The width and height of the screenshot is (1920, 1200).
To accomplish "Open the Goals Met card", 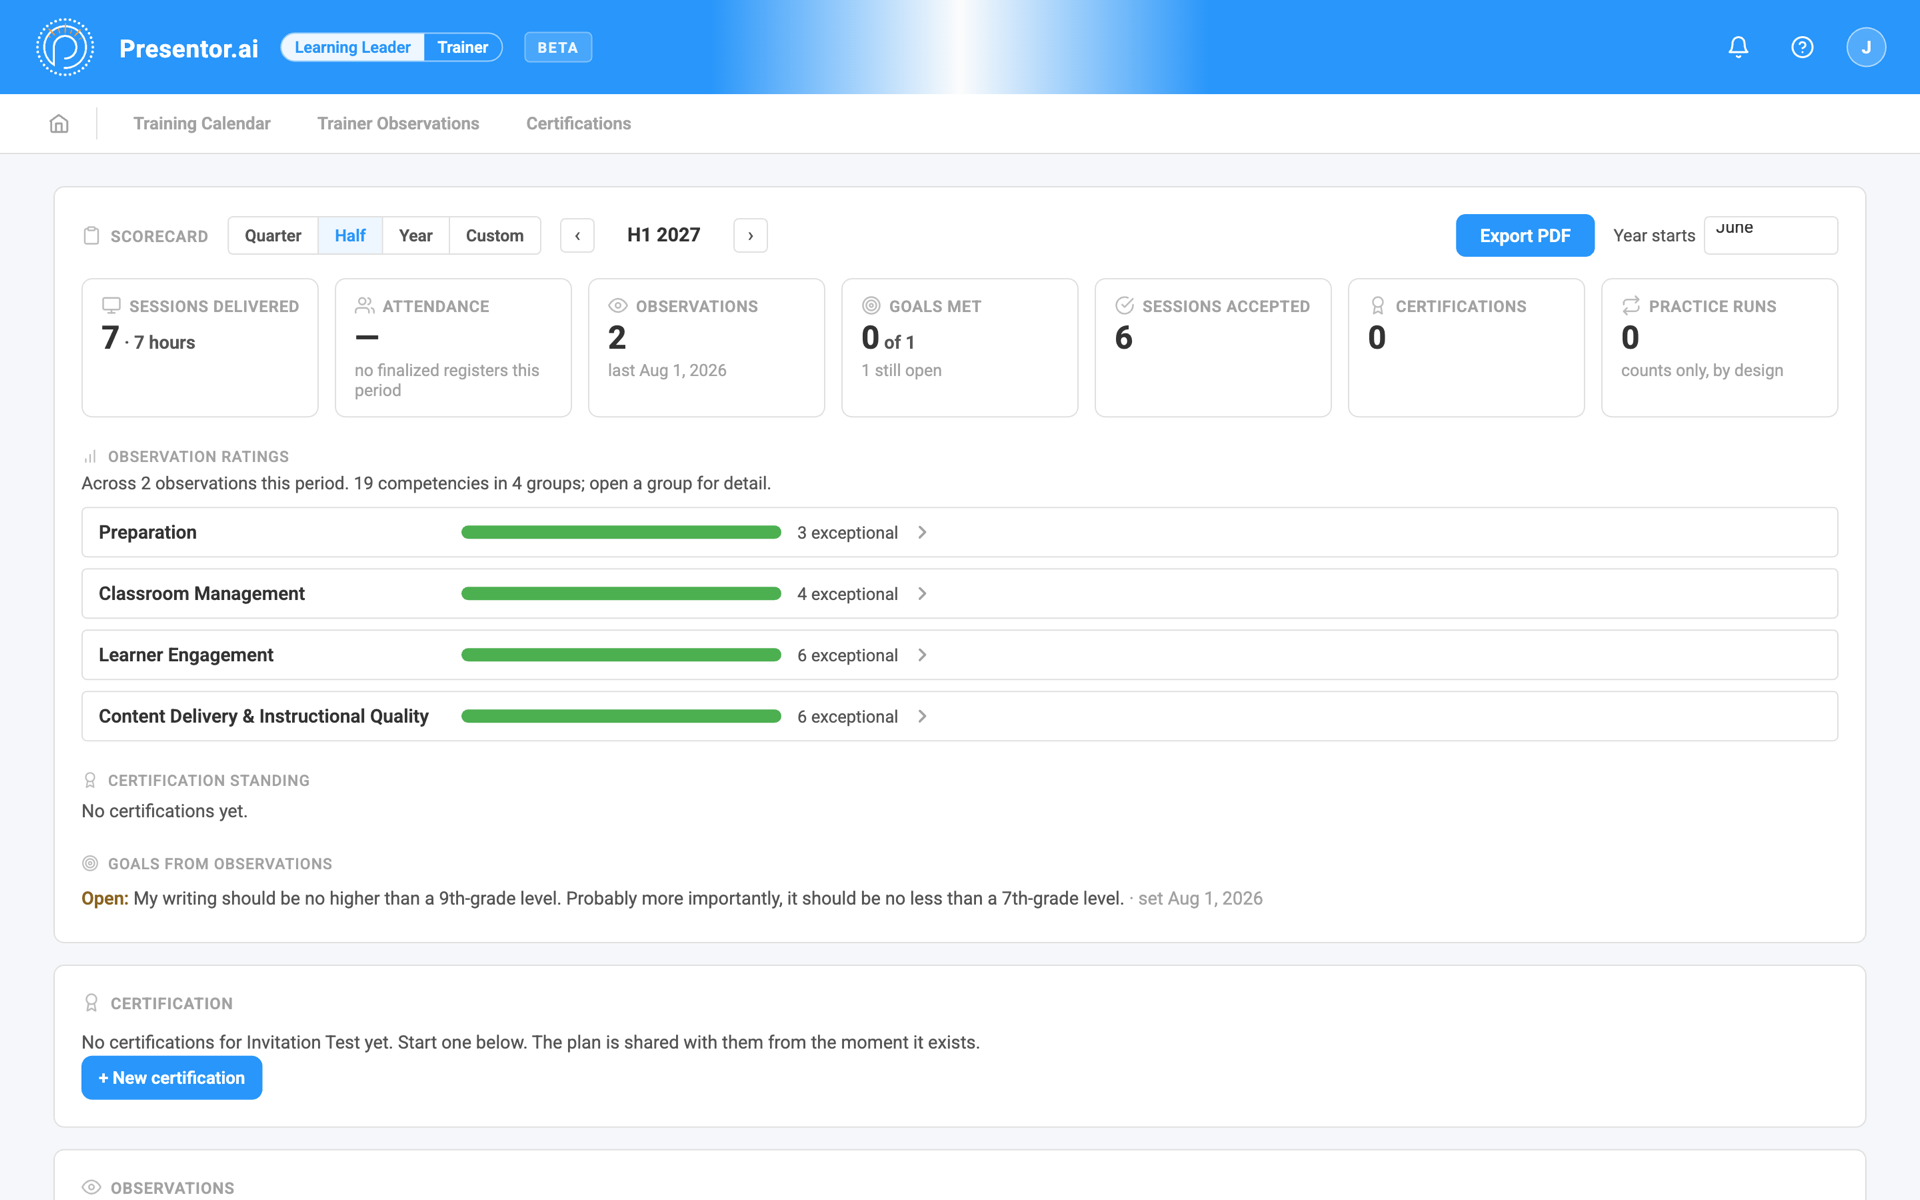I will 960,348.
